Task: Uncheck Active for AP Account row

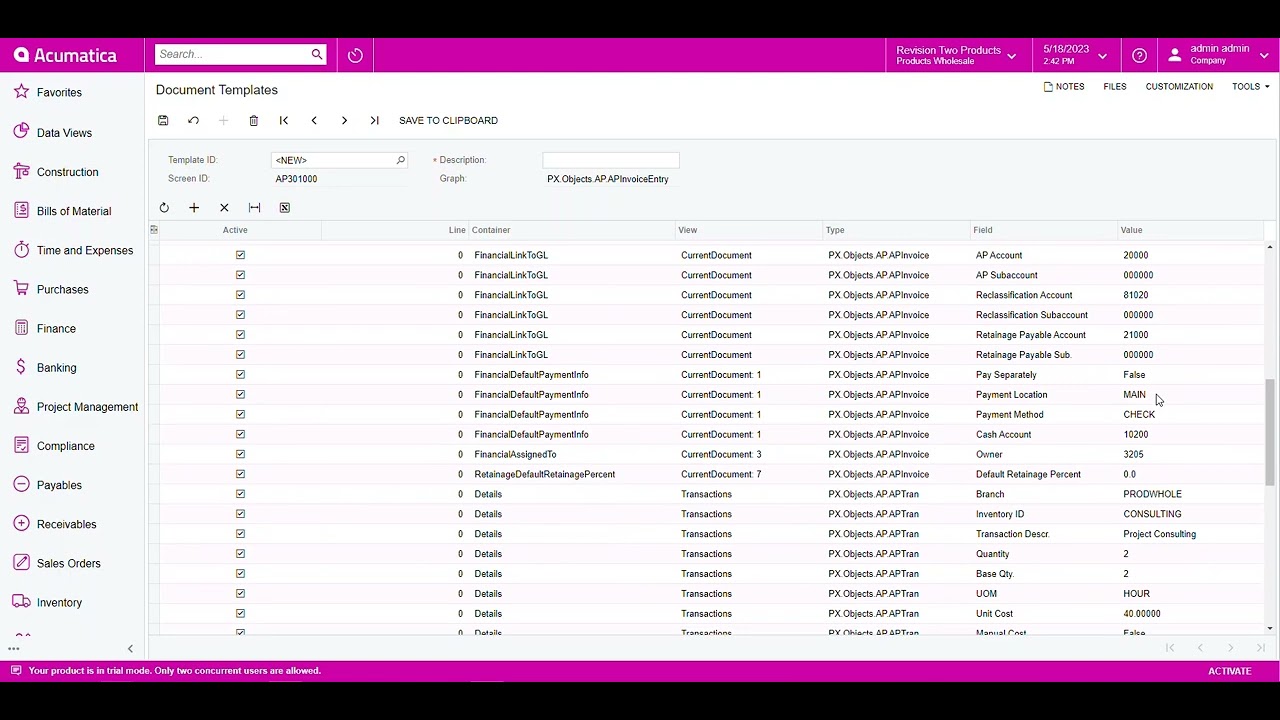Action: (x=240, y=255)
